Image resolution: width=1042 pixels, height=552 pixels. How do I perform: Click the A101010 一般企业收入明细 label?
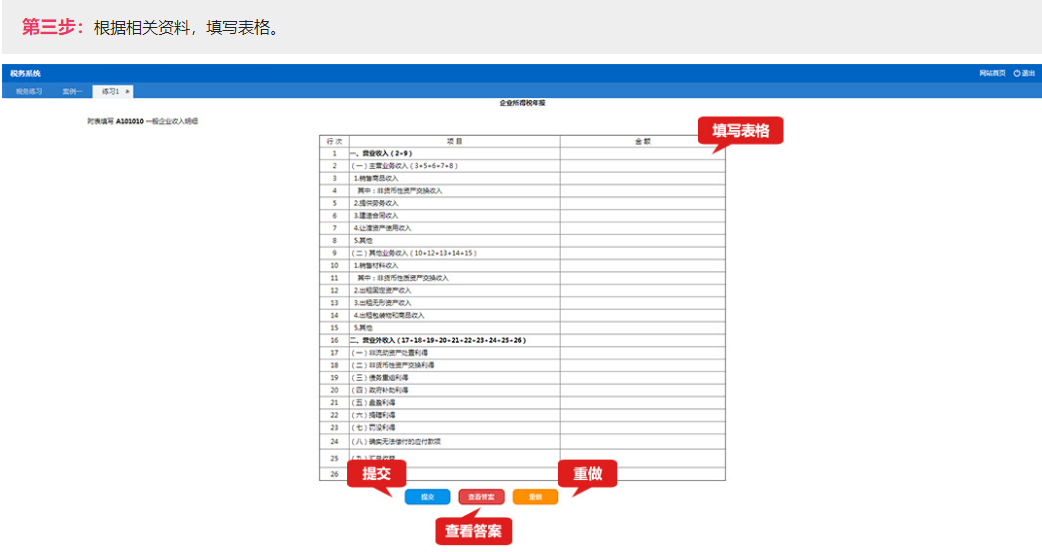157,122
